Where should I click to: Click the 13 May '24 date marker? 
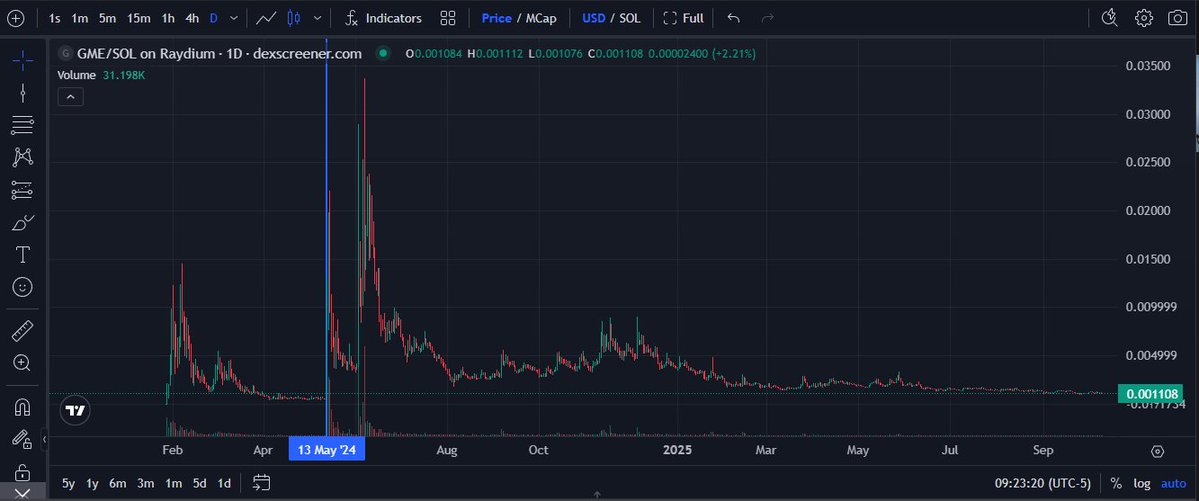point(327,450)
